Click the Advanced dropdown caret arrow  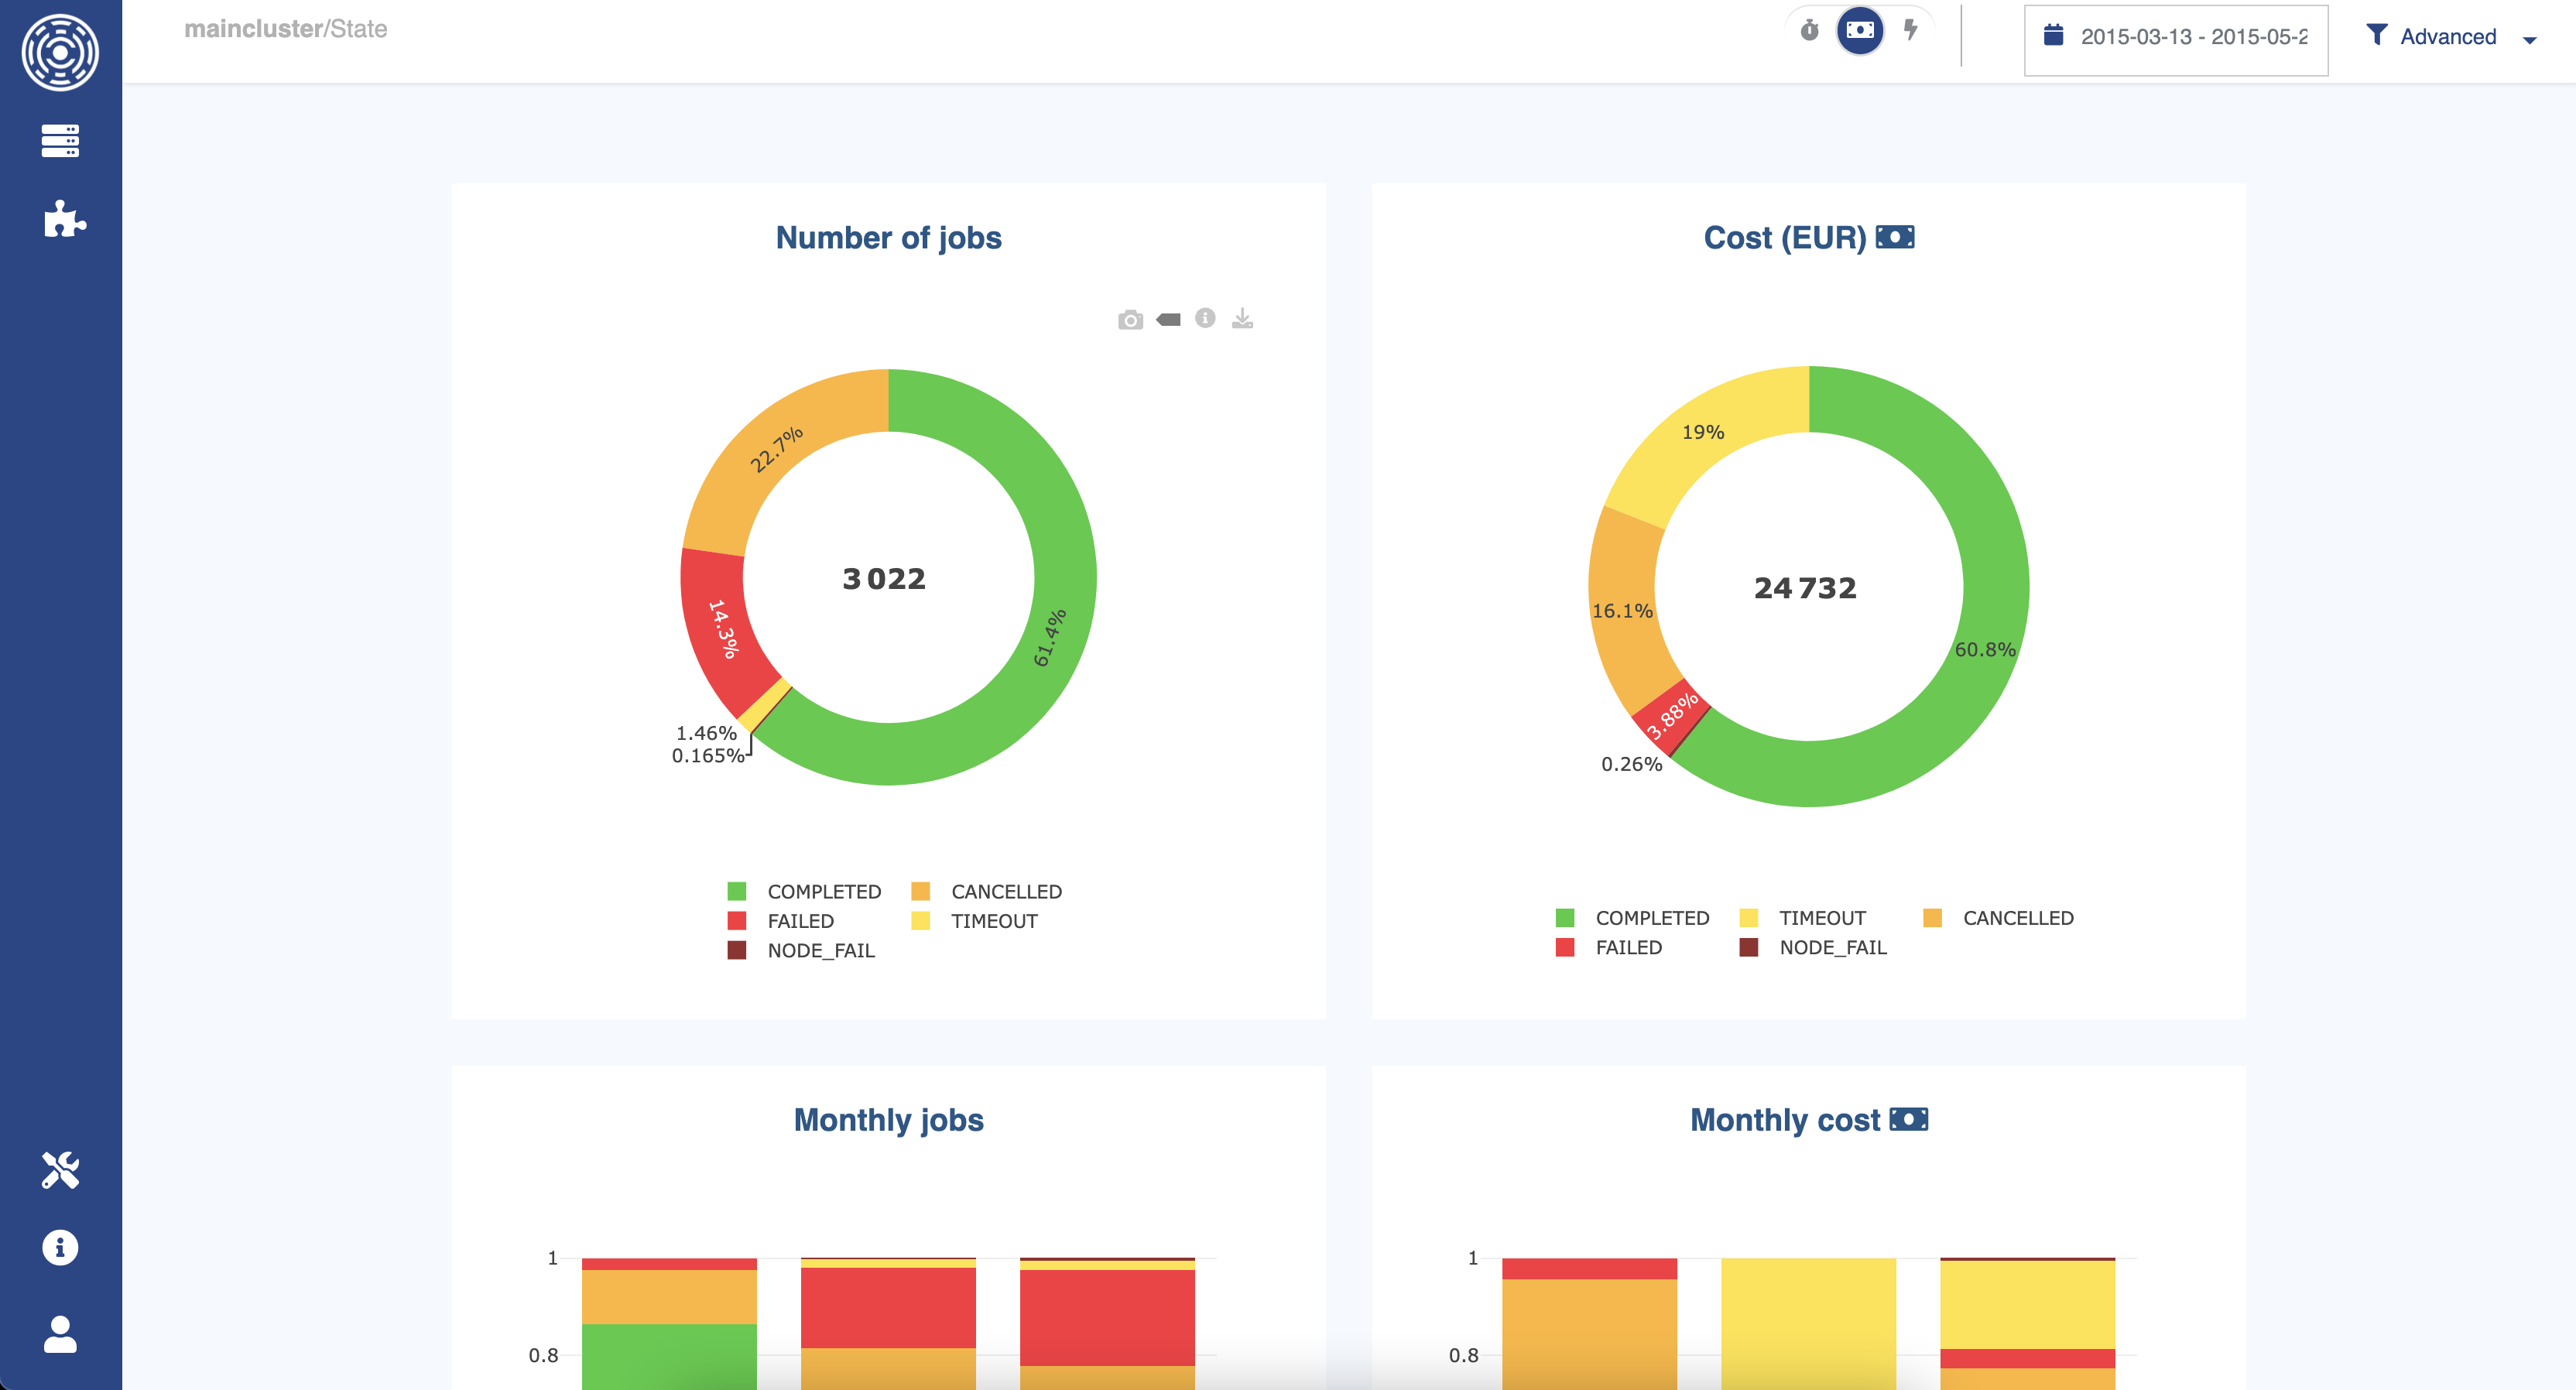(2529, 41)
